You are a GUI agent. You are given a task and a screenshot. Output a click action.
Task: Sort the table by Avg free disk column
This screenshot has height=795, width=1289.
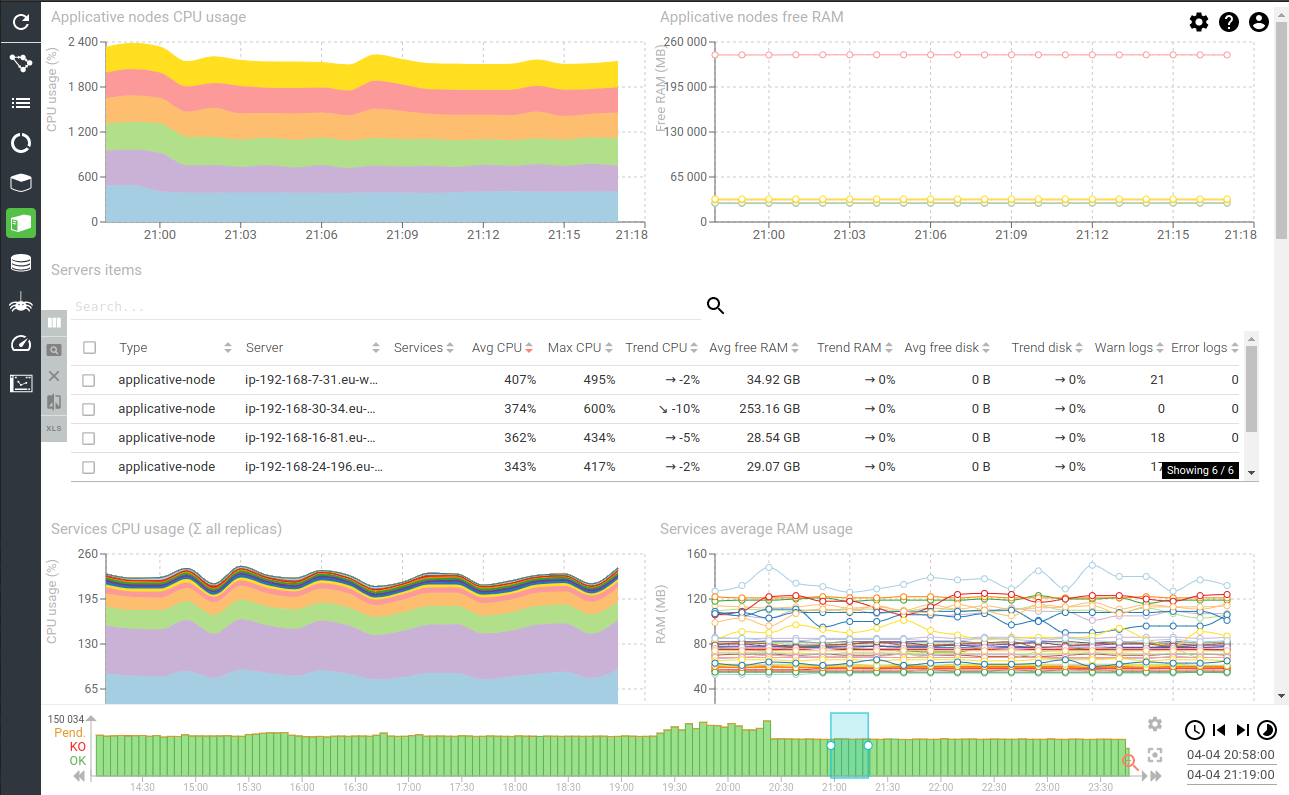coord(947,348)
